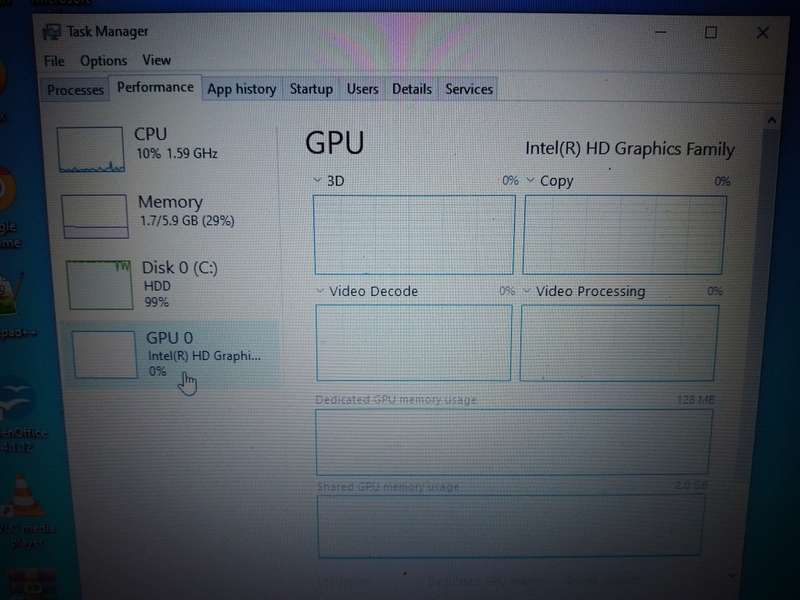
Task: Open the Google Chrome desktop icon
Action: pos(7,209)
